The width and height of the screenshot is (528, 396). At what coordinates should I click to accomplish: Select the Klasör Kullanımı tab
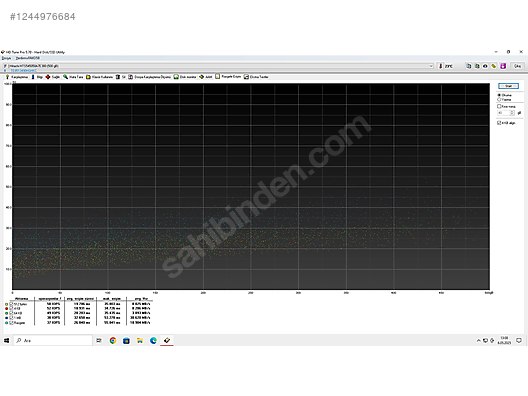pyautogui.click(x=99, y=77)
